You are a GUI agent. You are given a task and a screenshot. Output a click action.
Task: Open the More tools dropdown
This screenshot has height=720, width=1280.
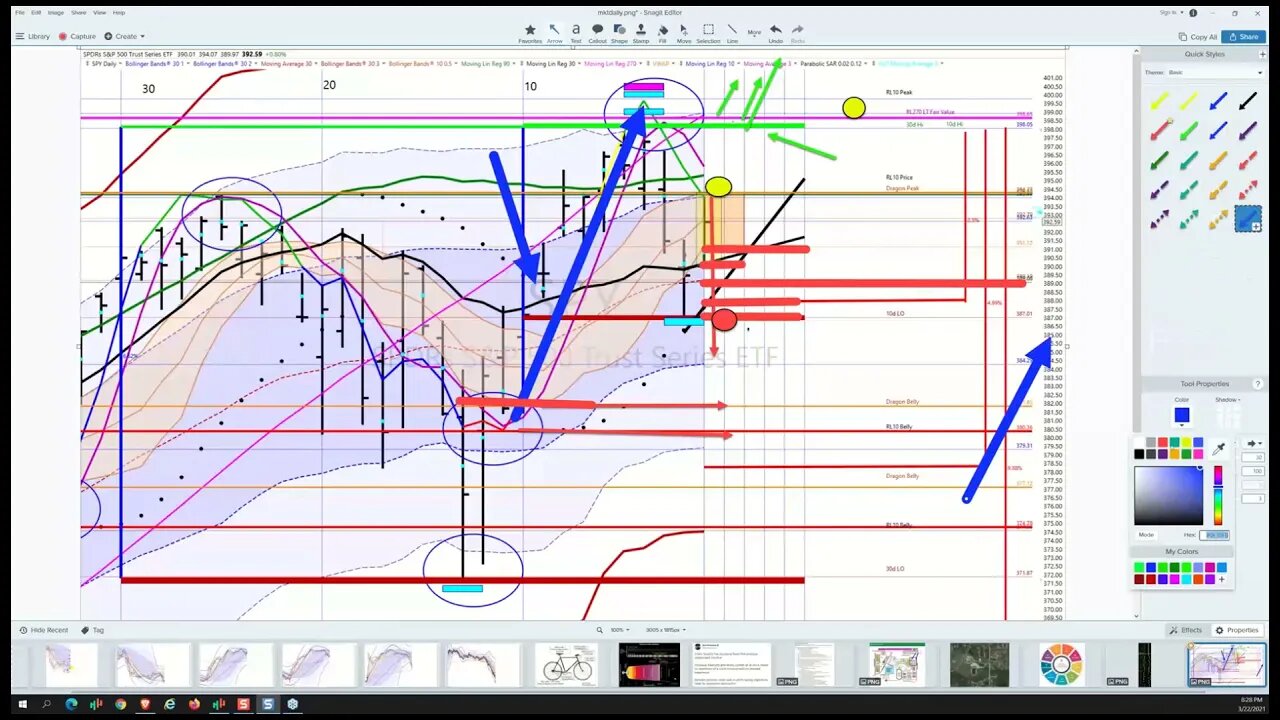click(x=754, y=32)
